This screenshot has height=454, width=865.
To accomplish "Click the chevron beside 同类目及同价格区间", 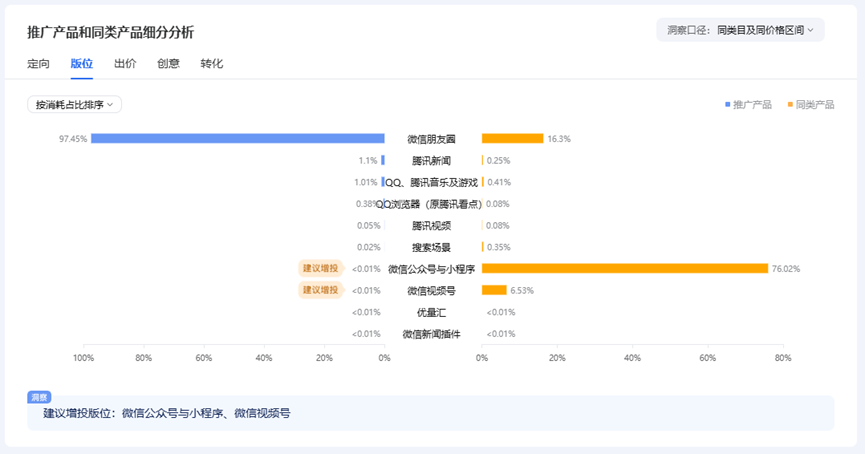I will (810, 30).
